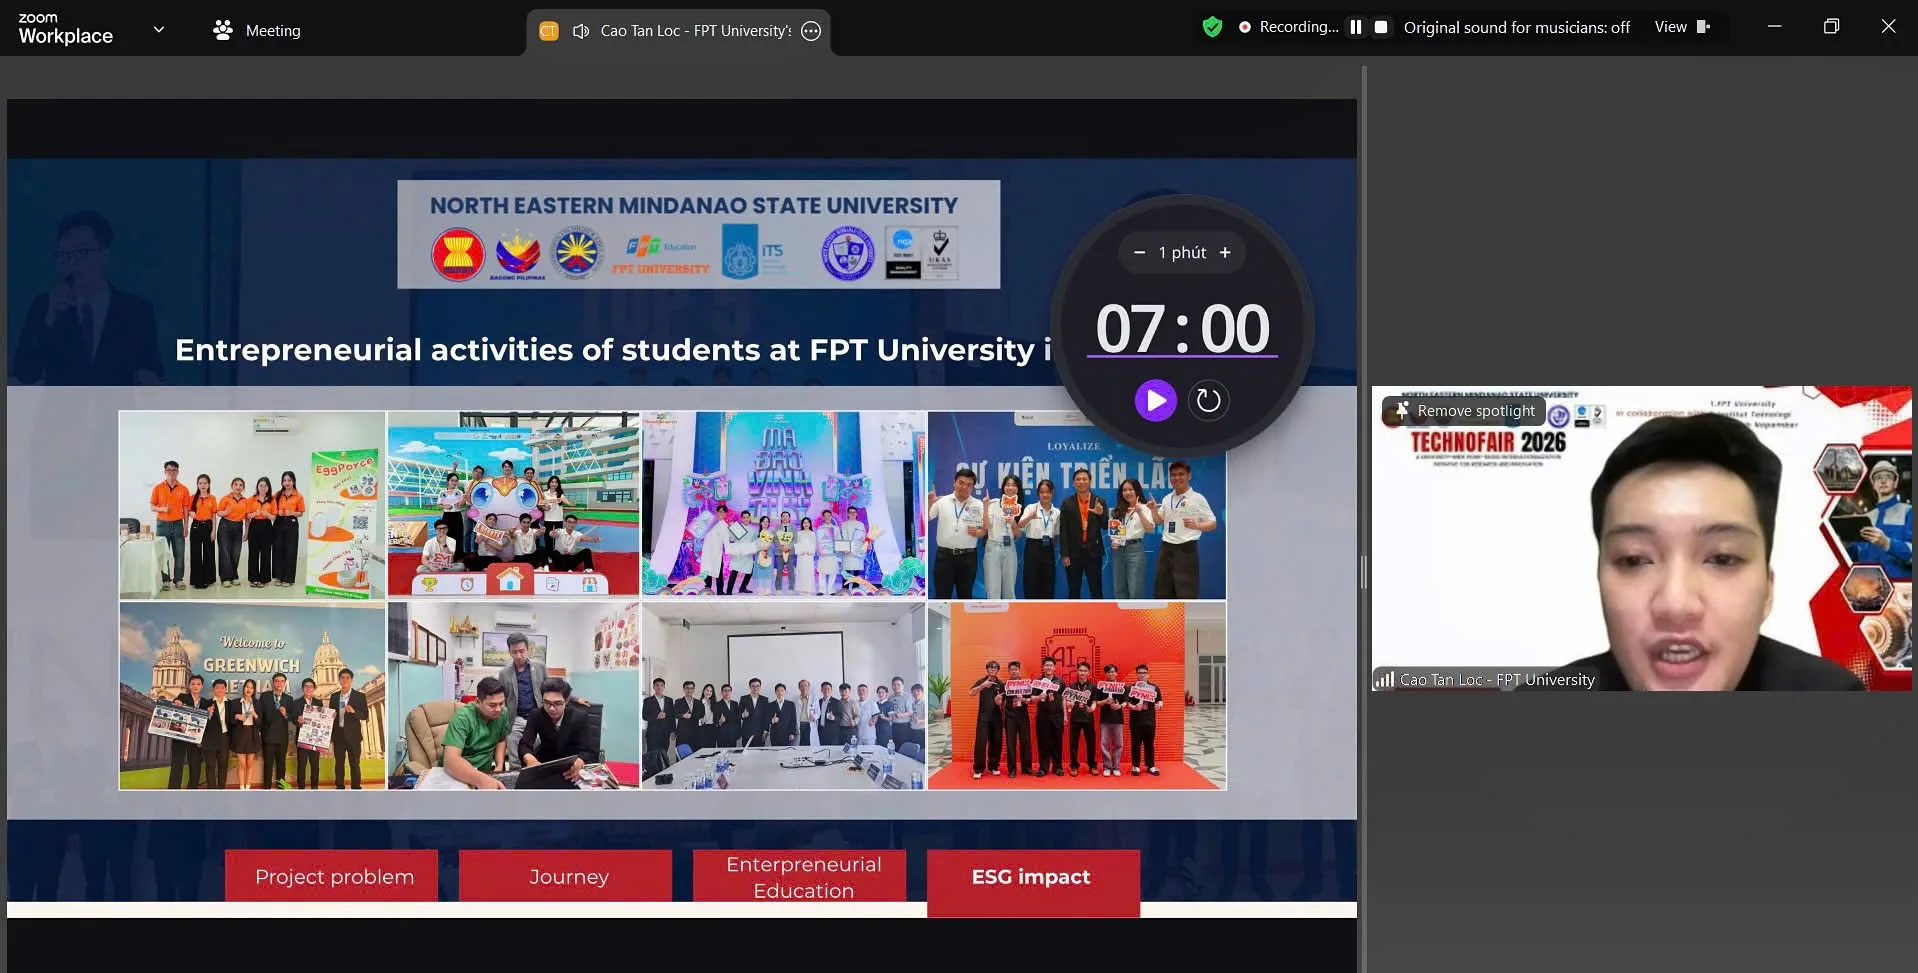
Task: Click the orange CT avatar icon in tab
Action: click(548, 31)
